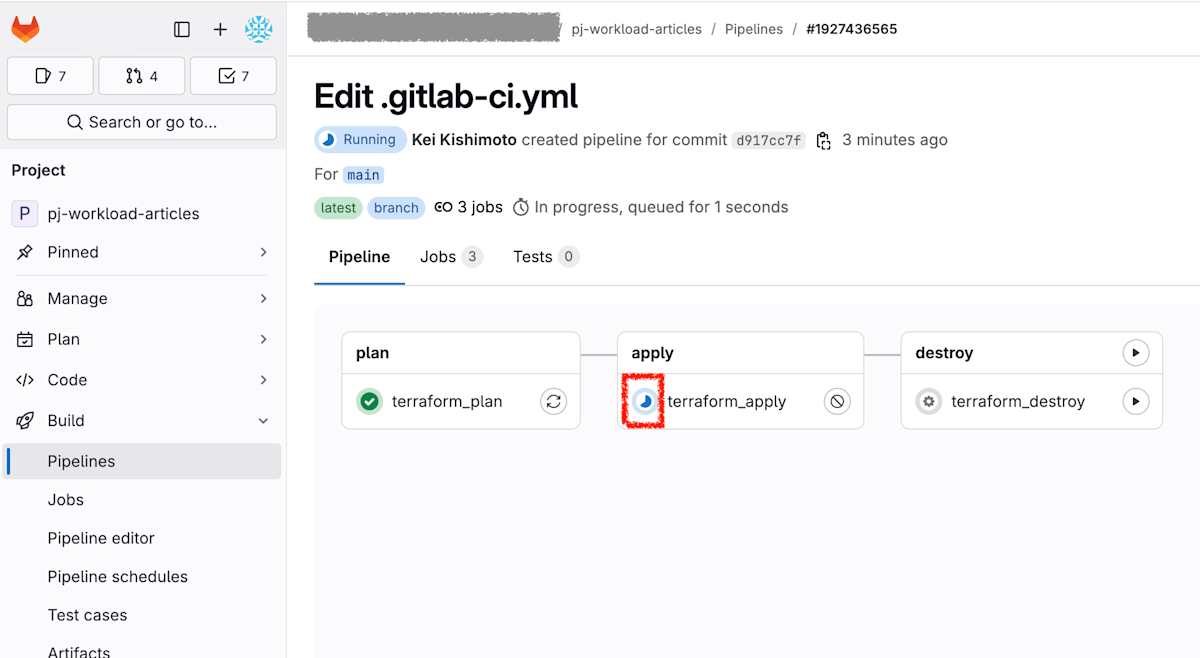Cancel the terraform_apply job
Image resolution: width=1200 pixels, height=658 pixels.
pyautogui.click(x=837, y=401)
